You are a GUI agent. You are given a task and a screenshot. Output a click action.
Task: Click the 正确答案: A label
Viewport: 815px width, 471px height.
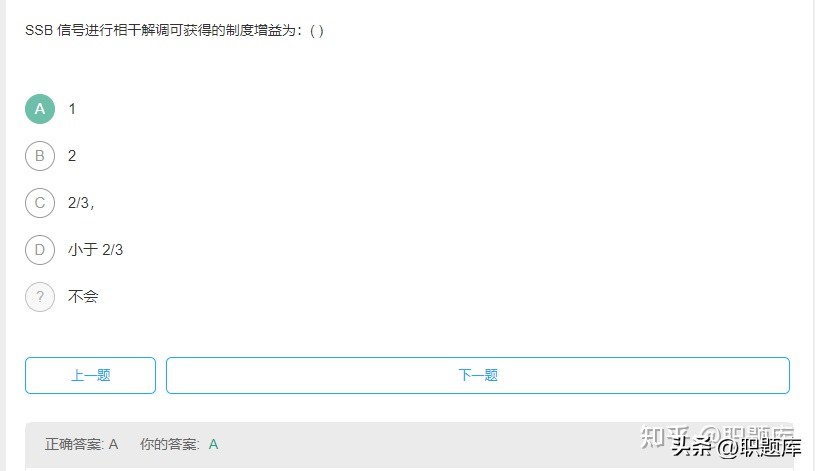pos(82,444)
